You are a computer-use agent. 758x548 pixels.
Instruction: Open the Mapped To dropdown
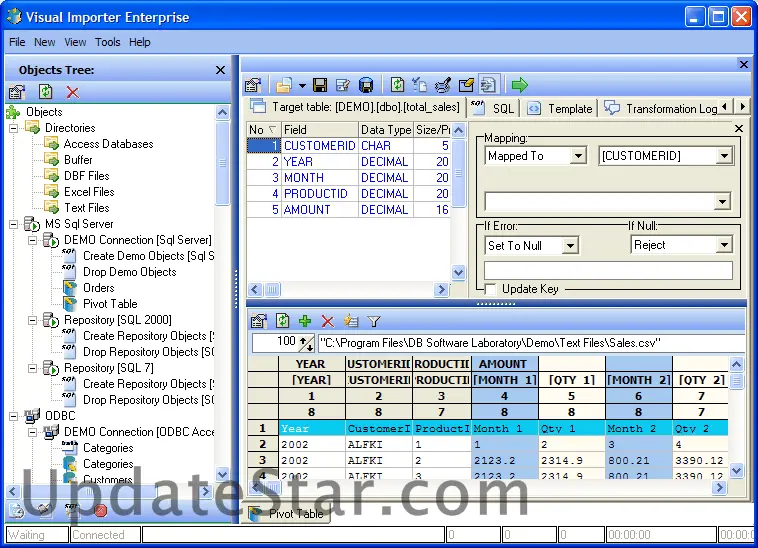tap(578, 156)
